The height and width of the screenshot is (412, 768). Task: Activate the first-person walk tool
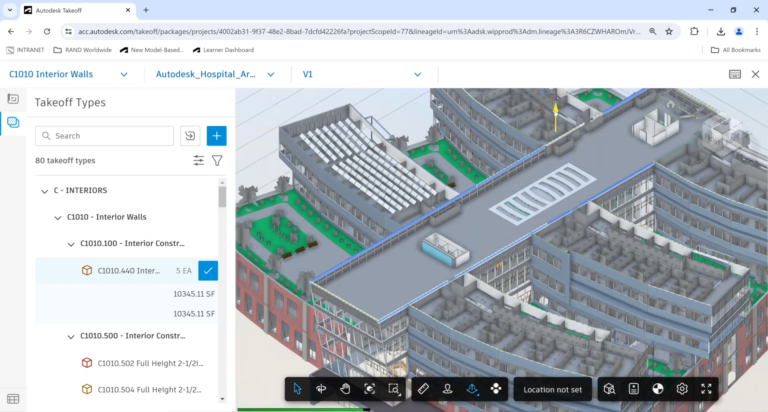[x=447, y=389]
